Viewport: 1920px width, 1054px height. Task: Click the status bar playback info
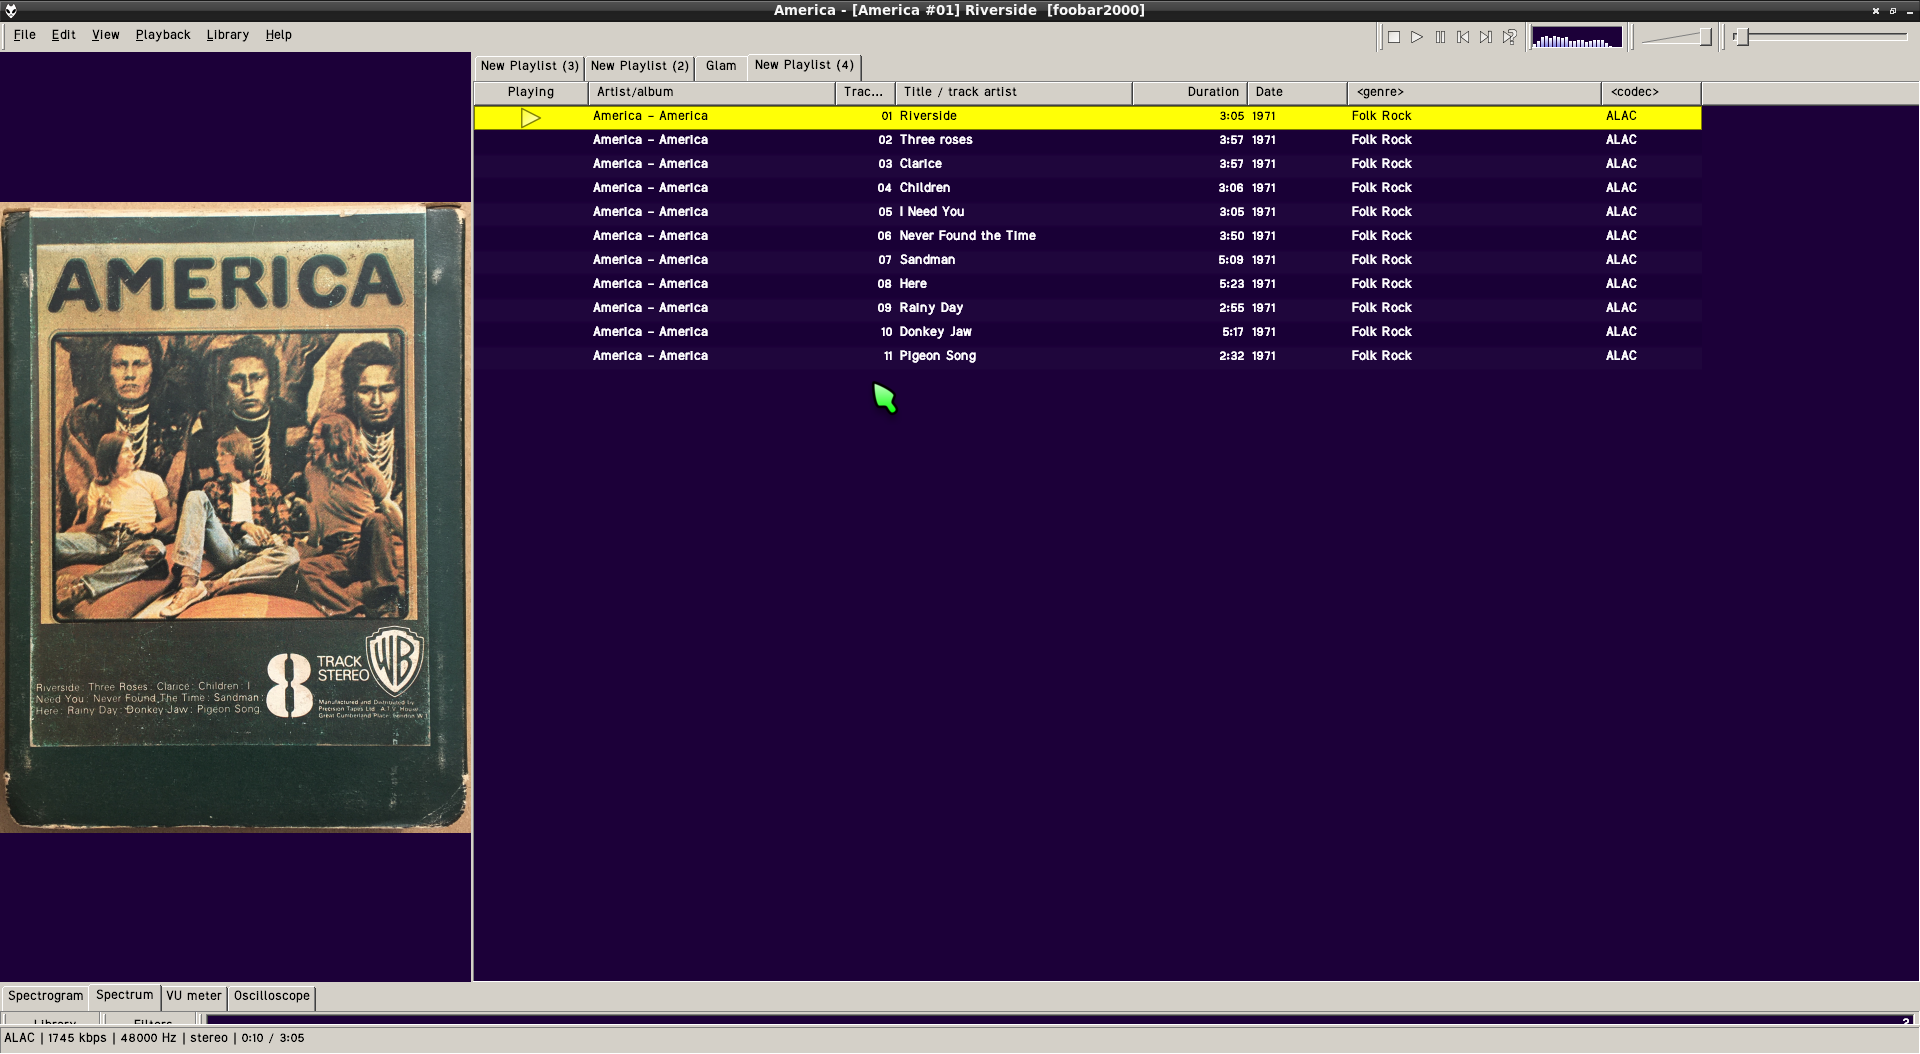[x=154, y=1039]
